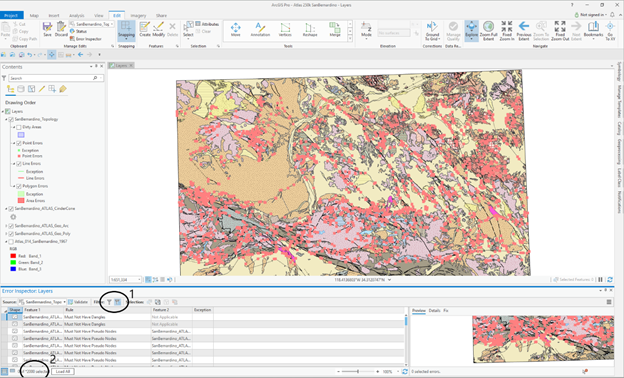Open the Go To XY tool
This screenshot has width=624, height=378.
[610, 31]
